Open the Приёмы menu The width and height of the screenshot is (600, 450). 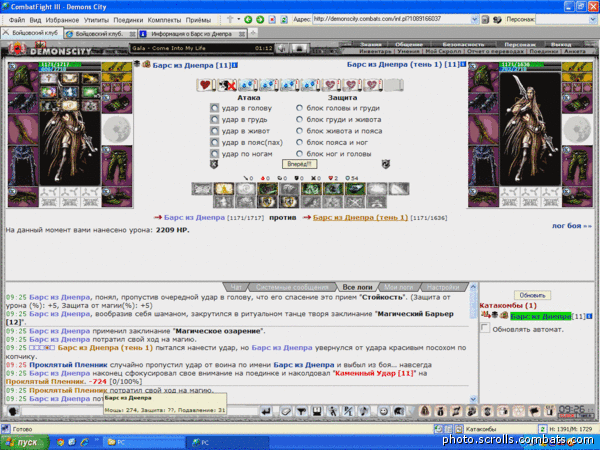[x=198, y=20]
